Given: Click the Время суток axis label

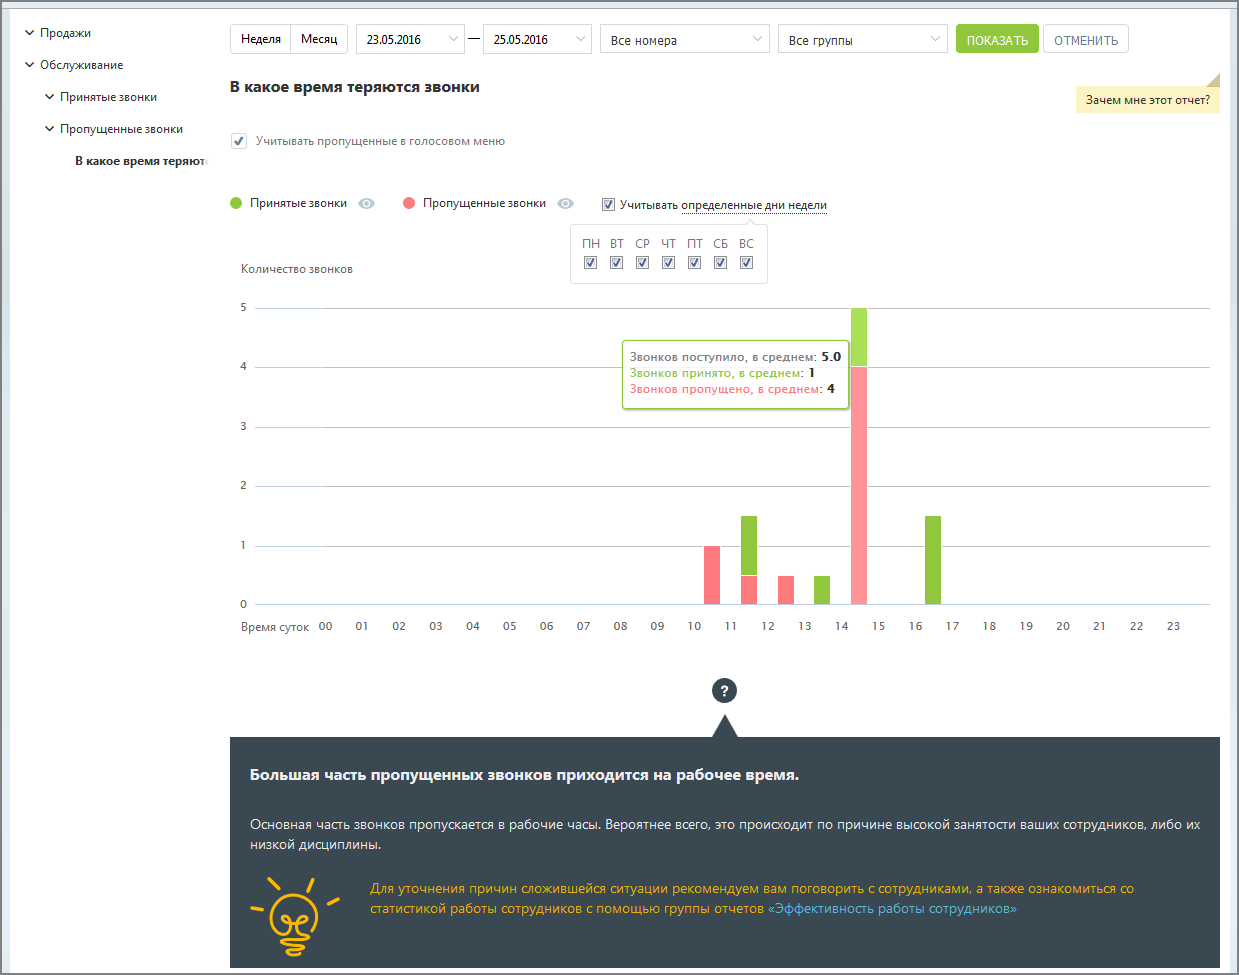Looking at the screenshot, I should pyautogui.click(x=275, y=627).
